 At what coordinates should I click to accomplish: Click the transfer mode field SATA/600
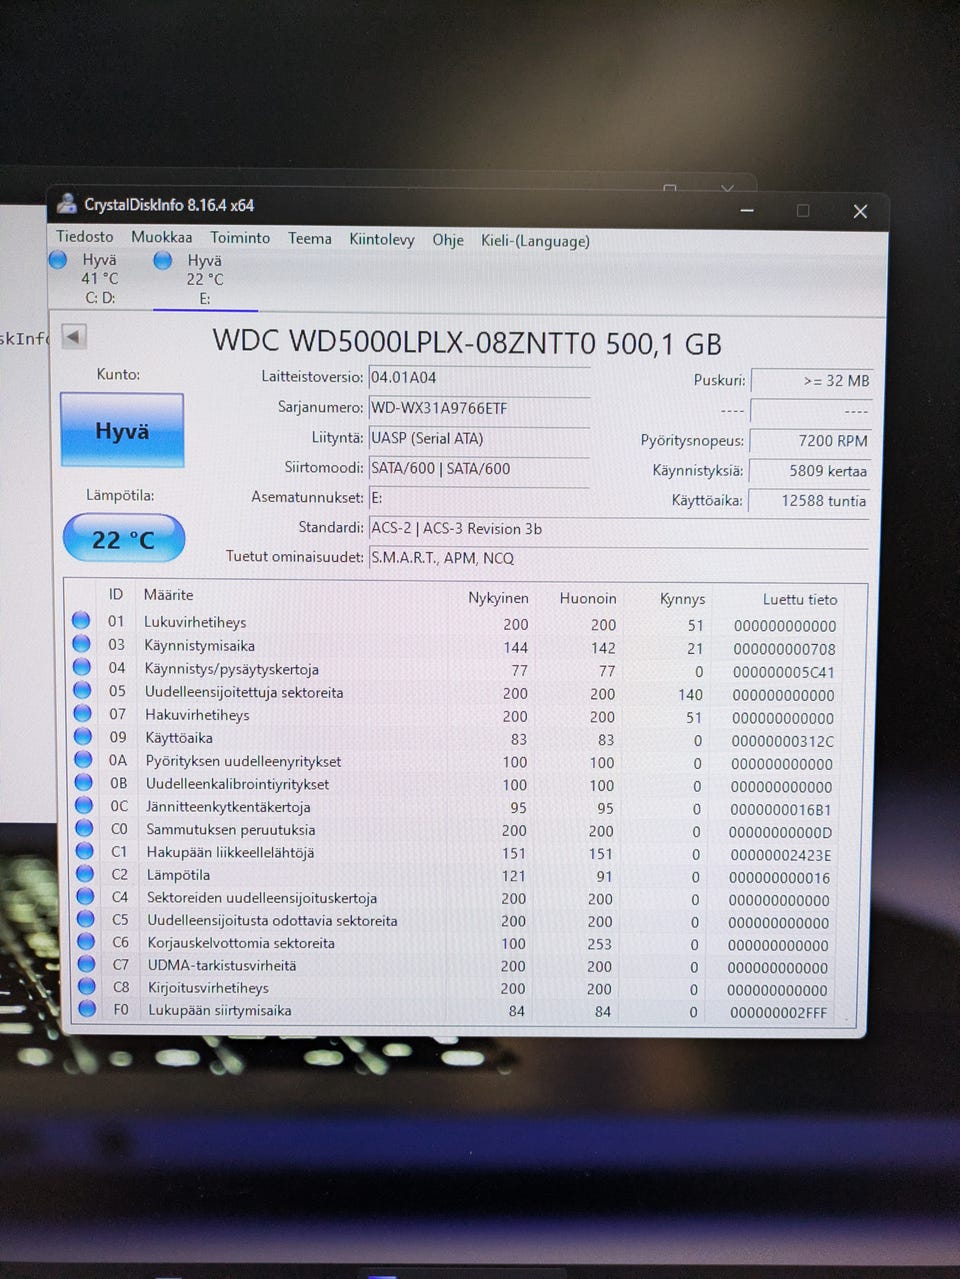click(479, 468)
